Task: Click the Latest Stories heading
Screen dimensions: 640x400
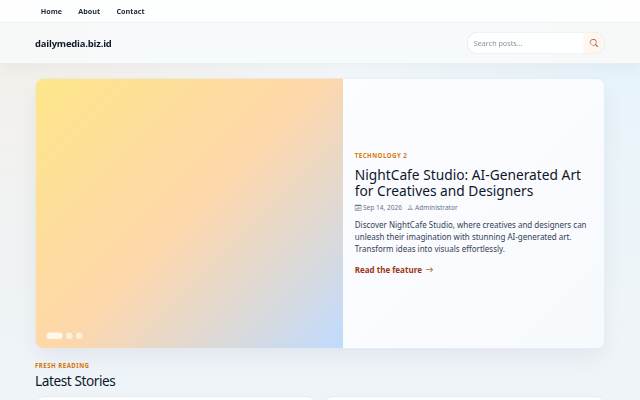Action: [75, 381]
